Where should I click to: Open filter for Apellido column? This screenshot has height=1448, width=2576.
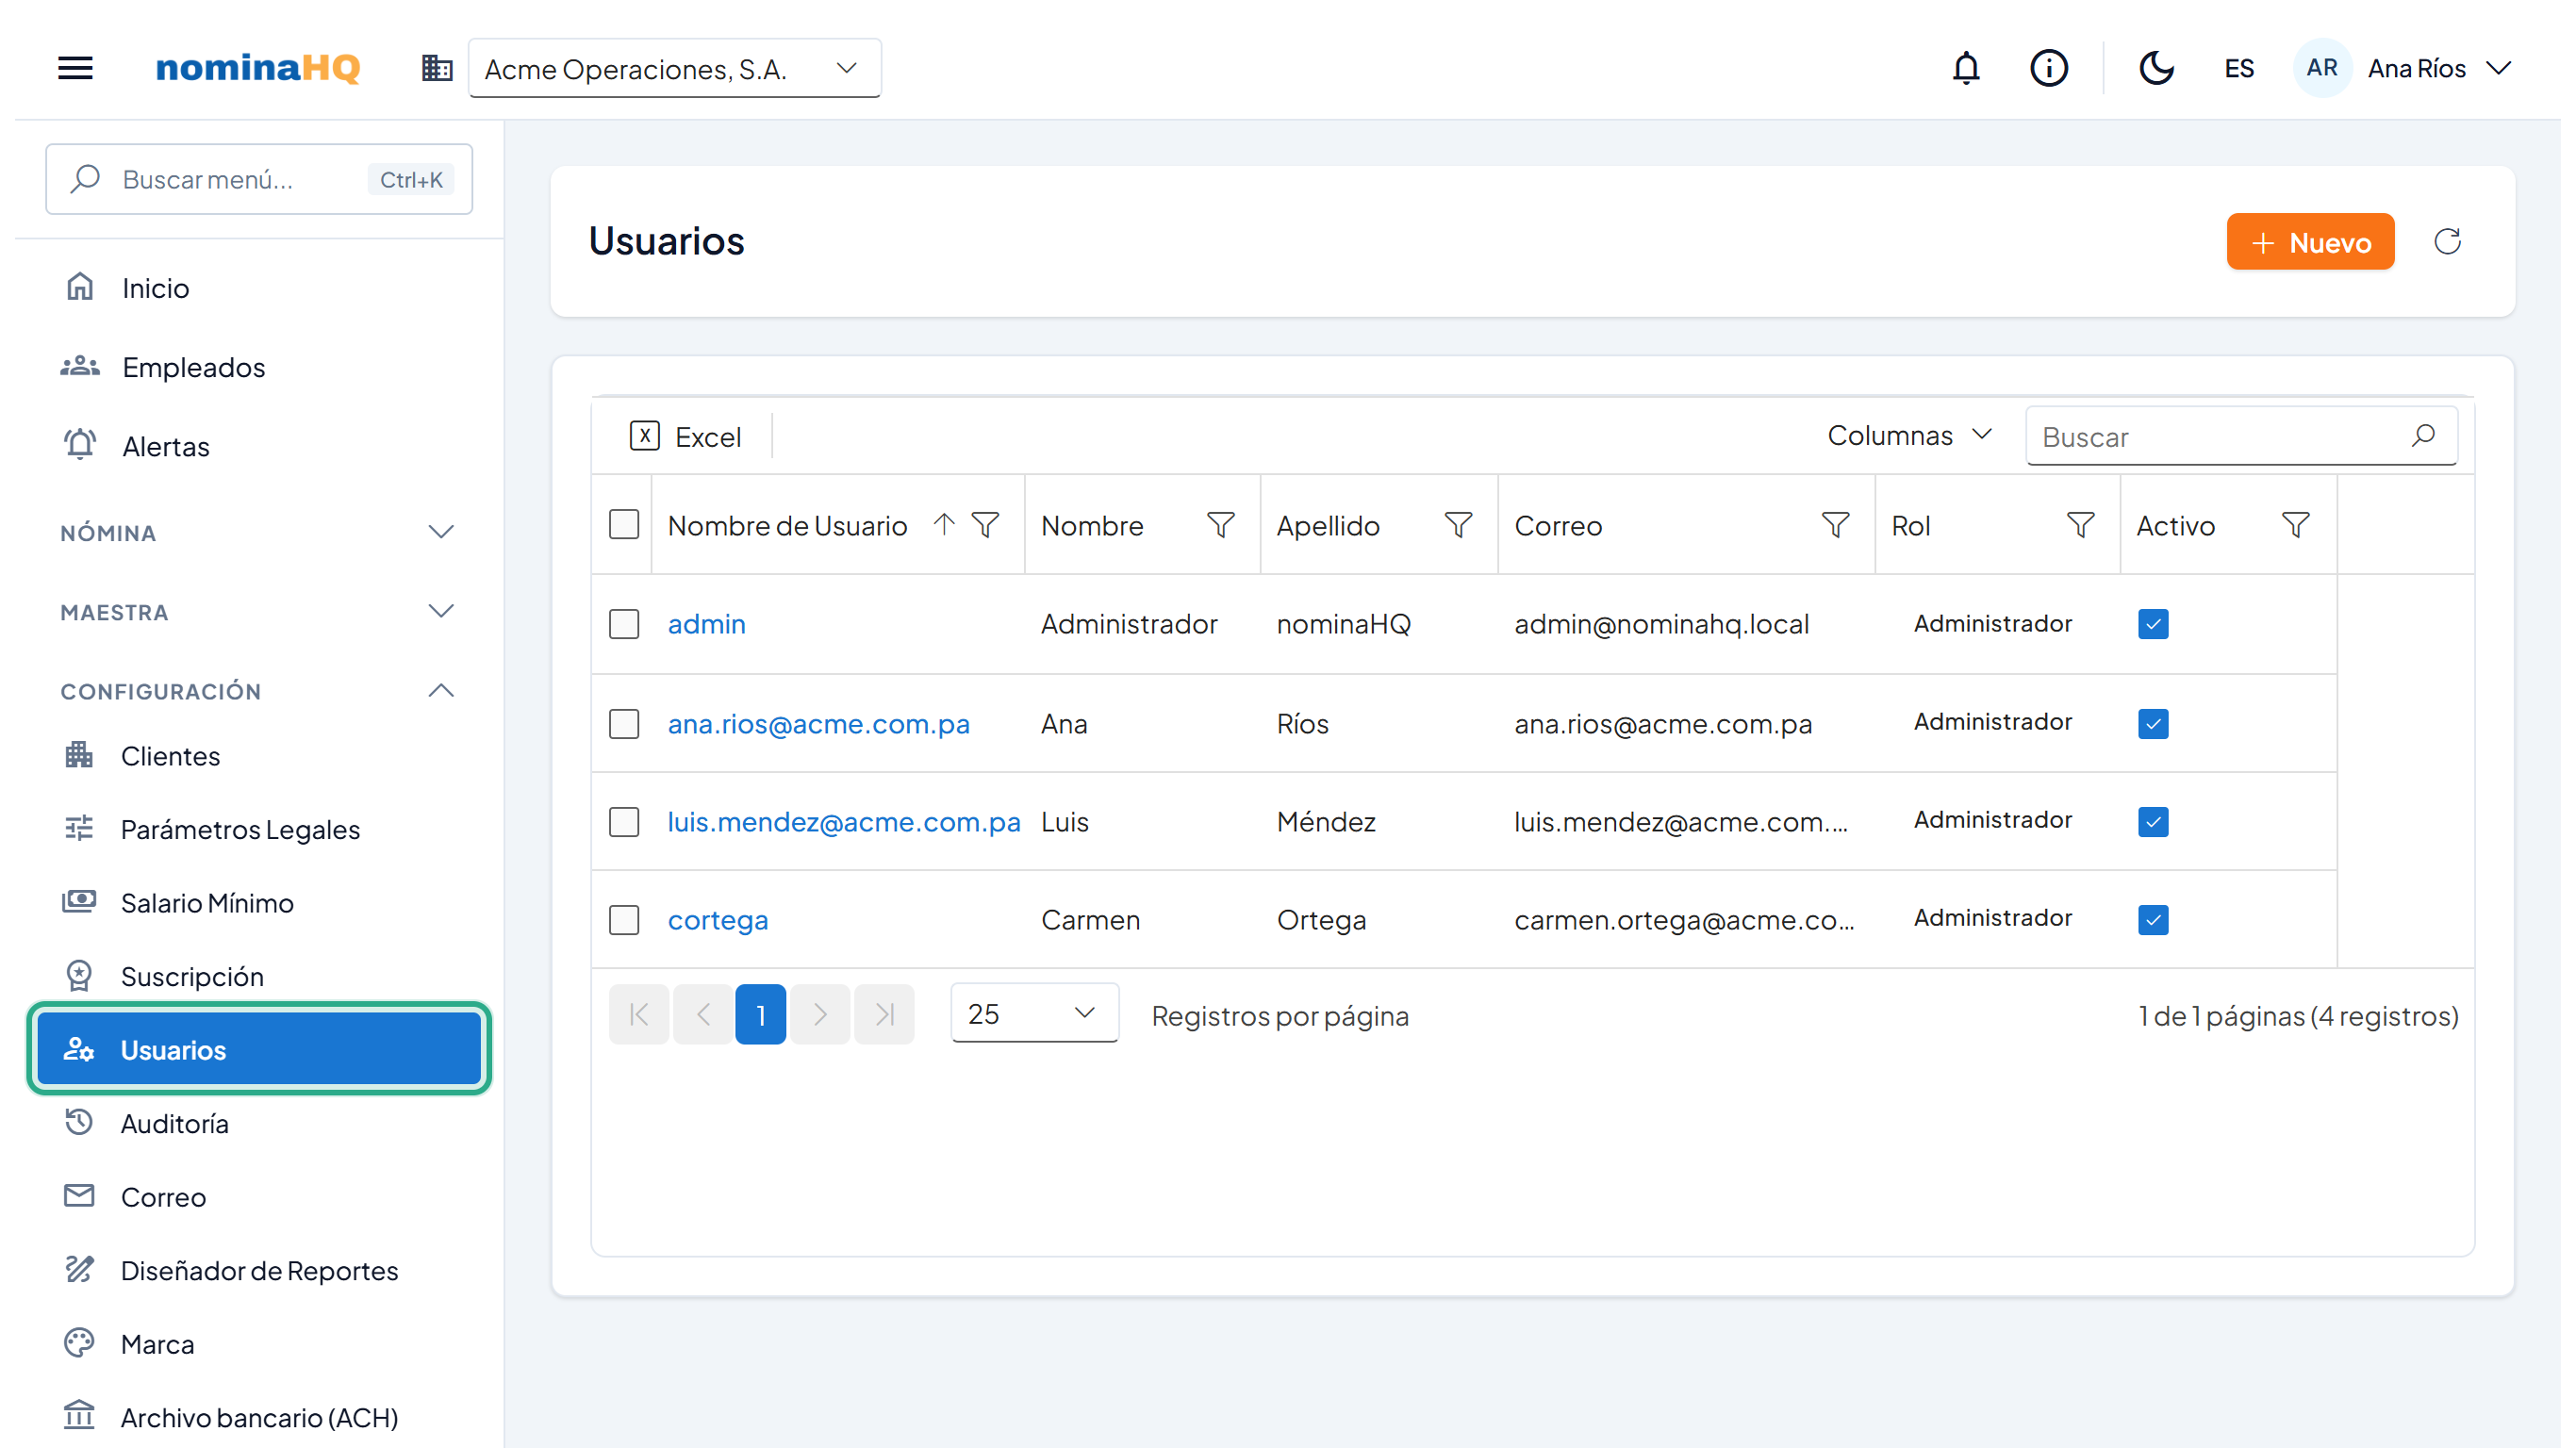pos(1458,525)
